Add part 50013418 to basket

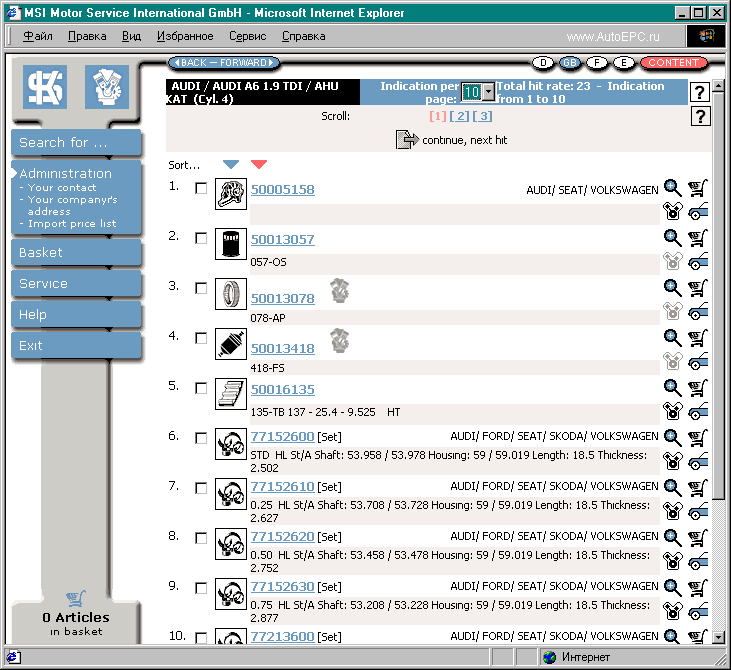click(x=698, y=338)
